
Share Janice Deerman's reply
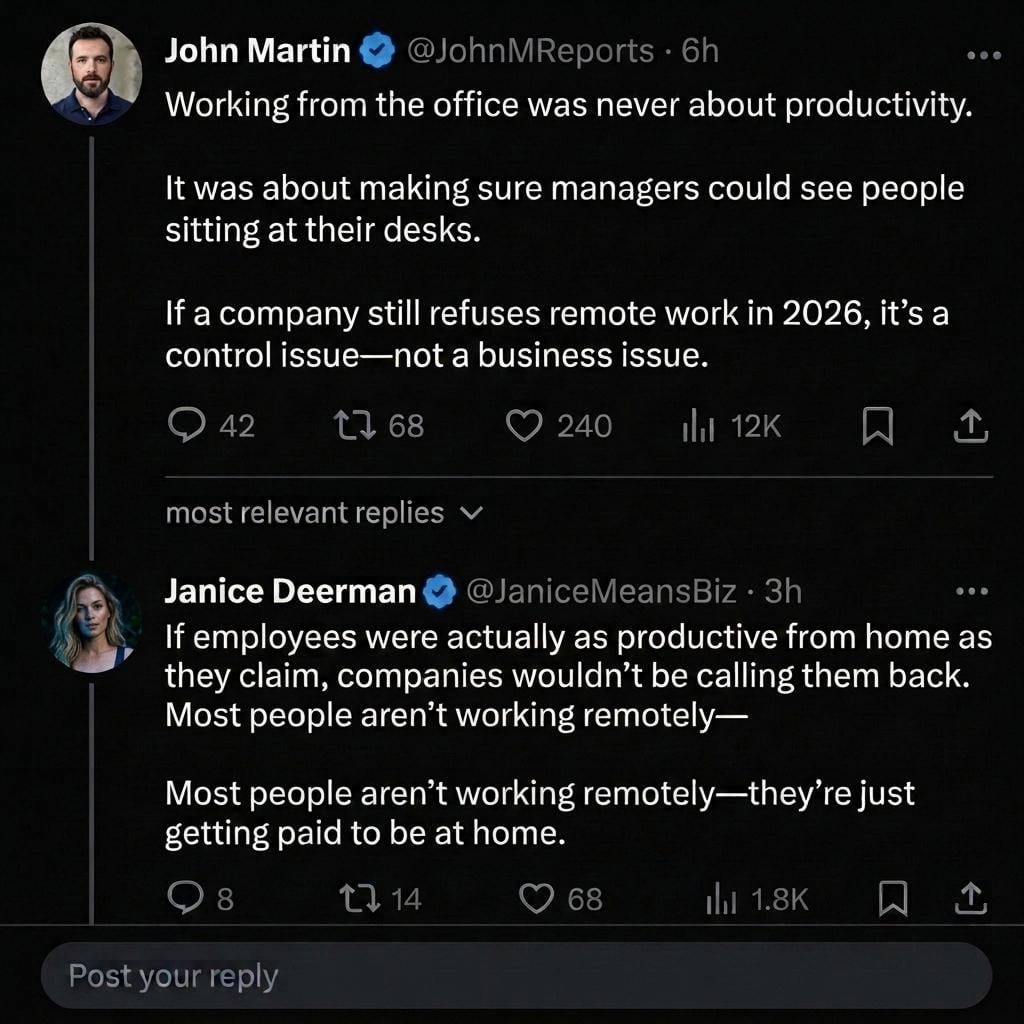971,898
